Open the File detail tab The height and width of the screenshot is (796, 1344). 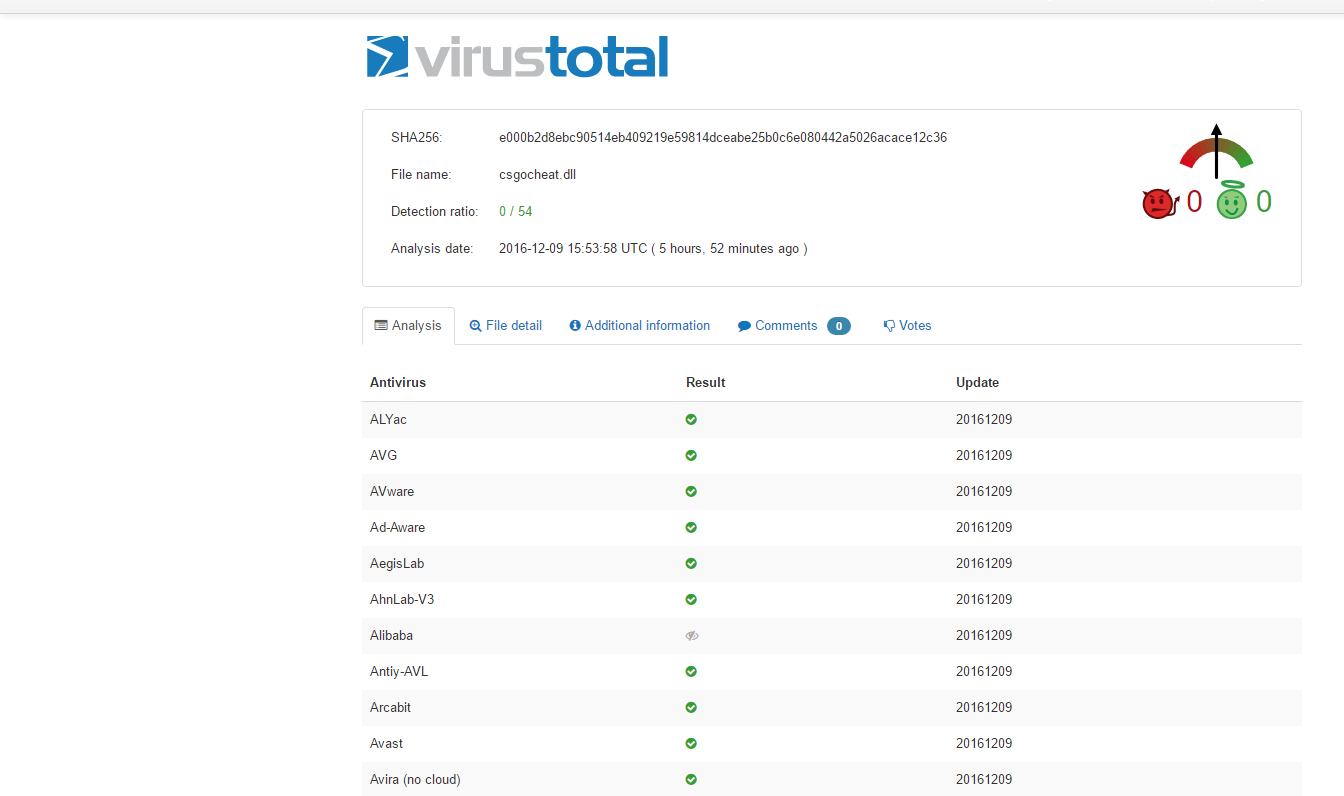tap(506, 326)
